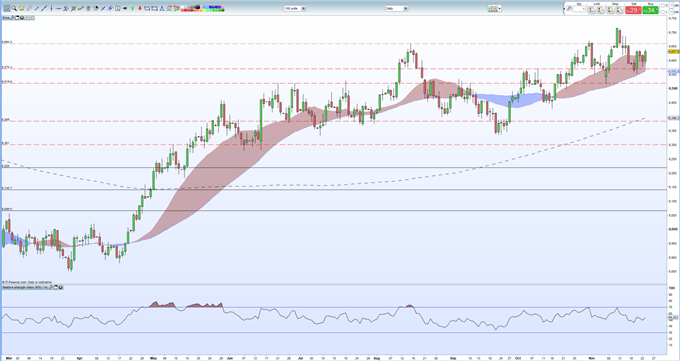Open the Daily timeframe dropdown
The height and width of the screenshot is (361, 680).
click(397, 8)
